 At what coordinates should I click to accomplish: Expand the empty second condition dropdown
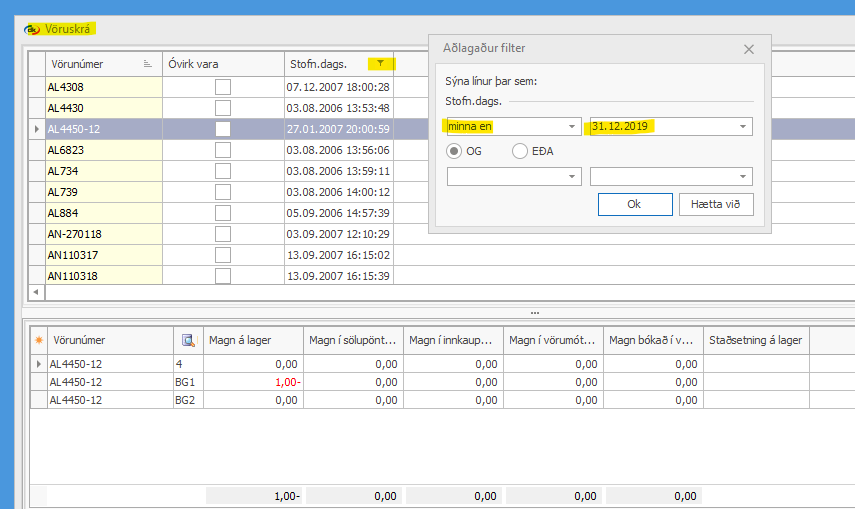click(573, 177)
